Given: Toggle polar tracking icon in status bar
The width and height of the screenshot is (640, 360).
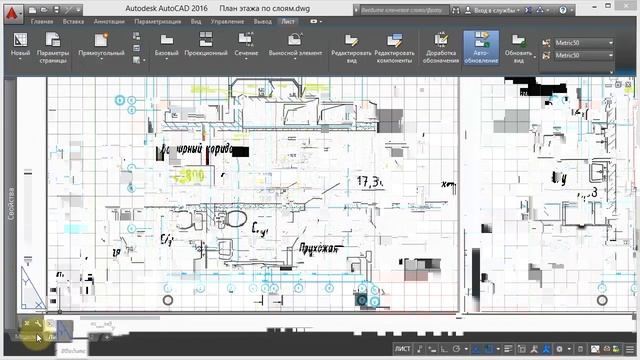Looking at the screenshot, I should 456,349.
